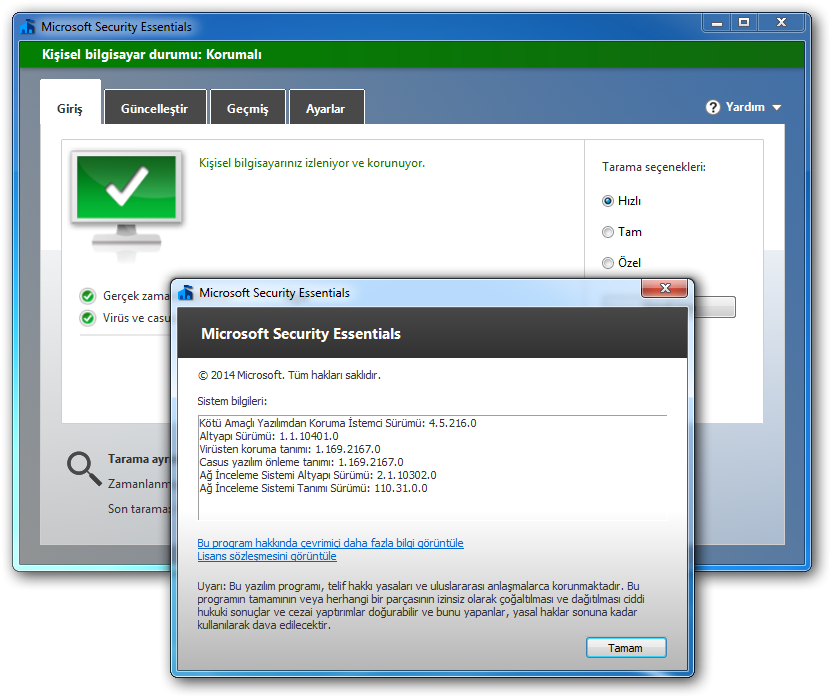Select line 'Virüsten koruma tanımı: 1.169.2167.0'
832x698 pixels.
point(290,449)
